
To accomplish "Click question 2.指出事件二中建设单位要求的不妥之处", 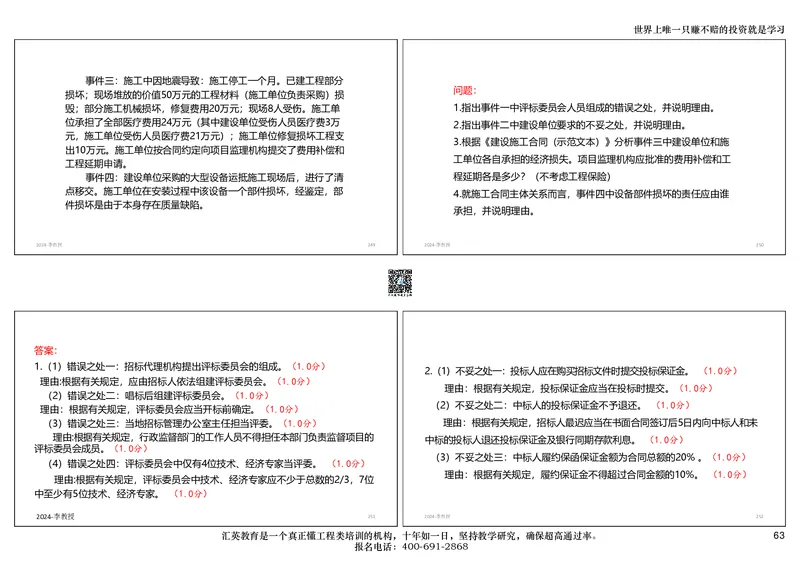I will point(570,125).
